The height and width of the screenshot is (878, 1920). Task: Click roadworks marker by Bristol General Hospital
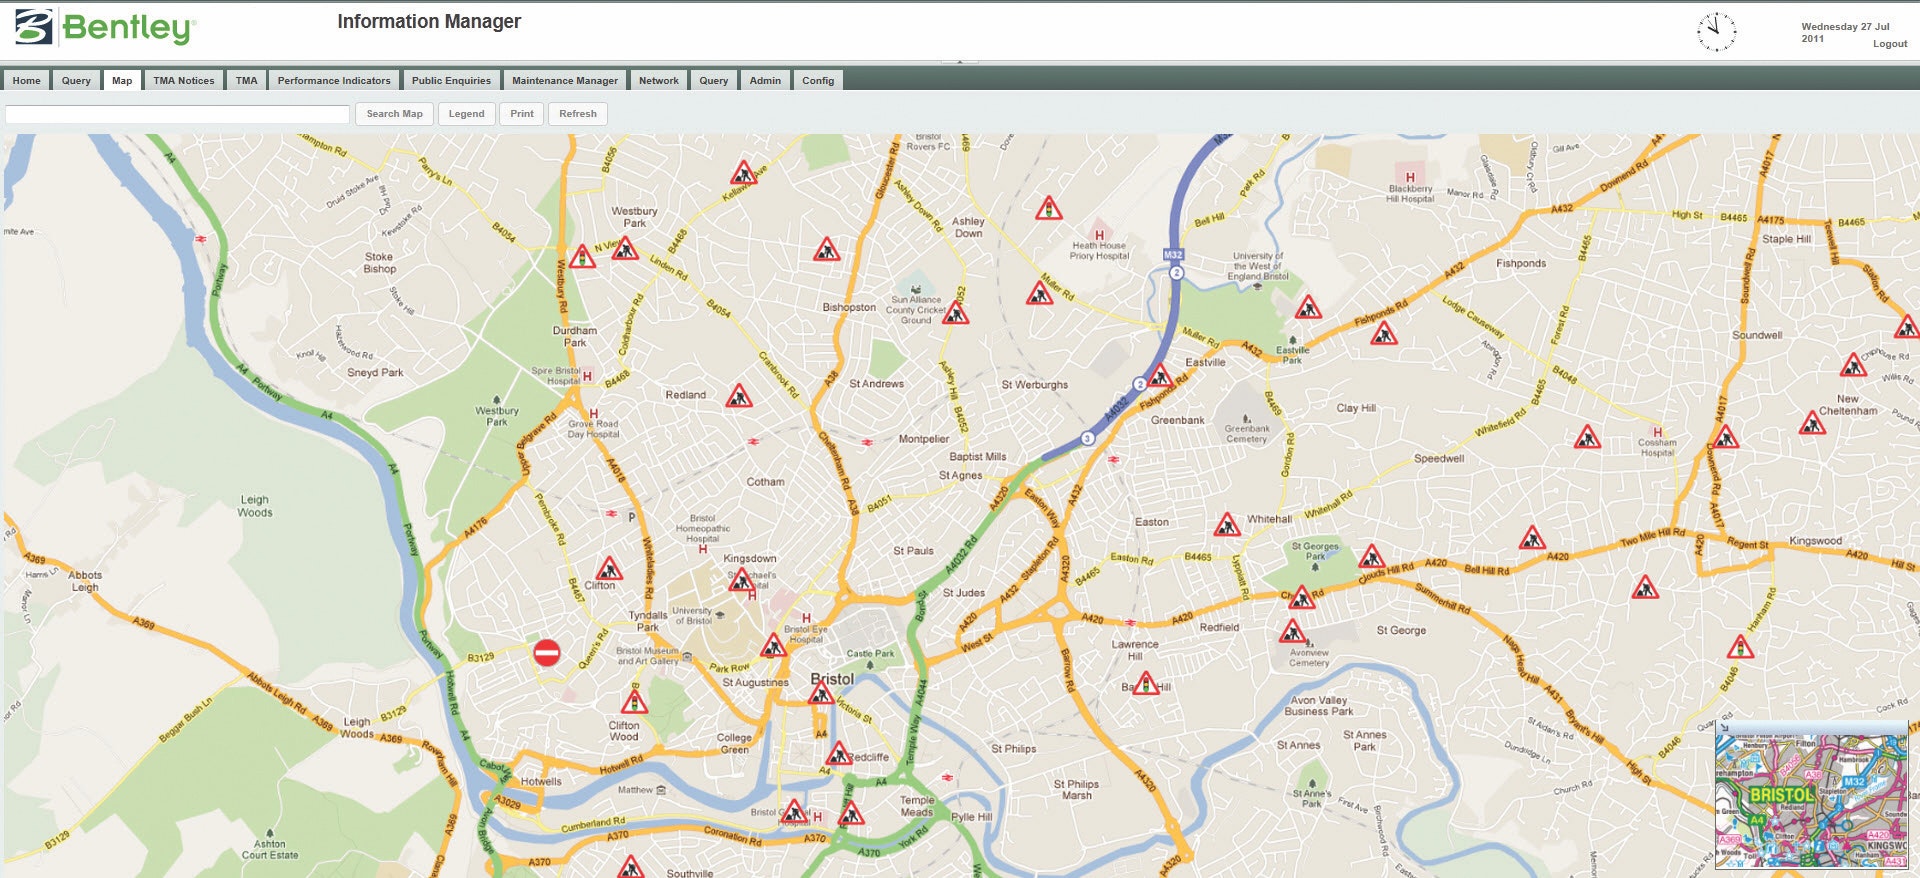(794, 810)
